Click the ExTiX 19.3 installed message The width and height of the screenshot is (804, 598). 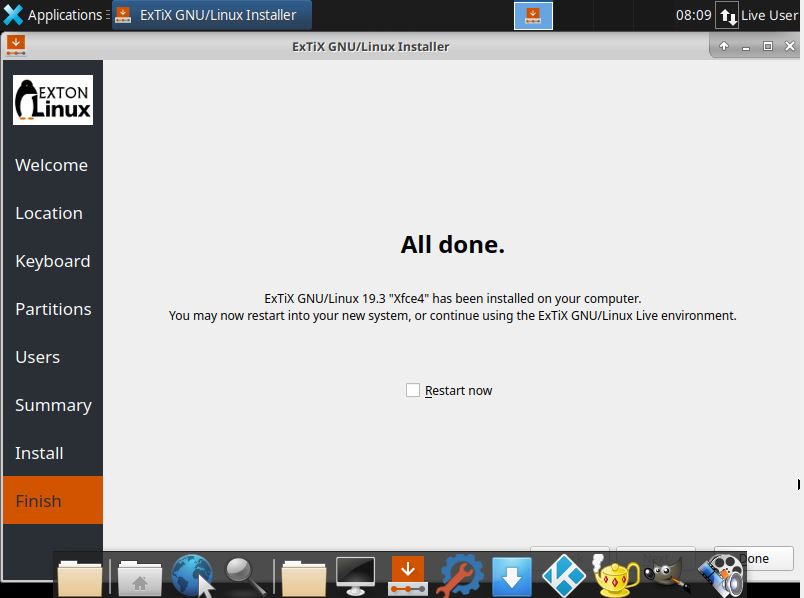tap(452, 298)
